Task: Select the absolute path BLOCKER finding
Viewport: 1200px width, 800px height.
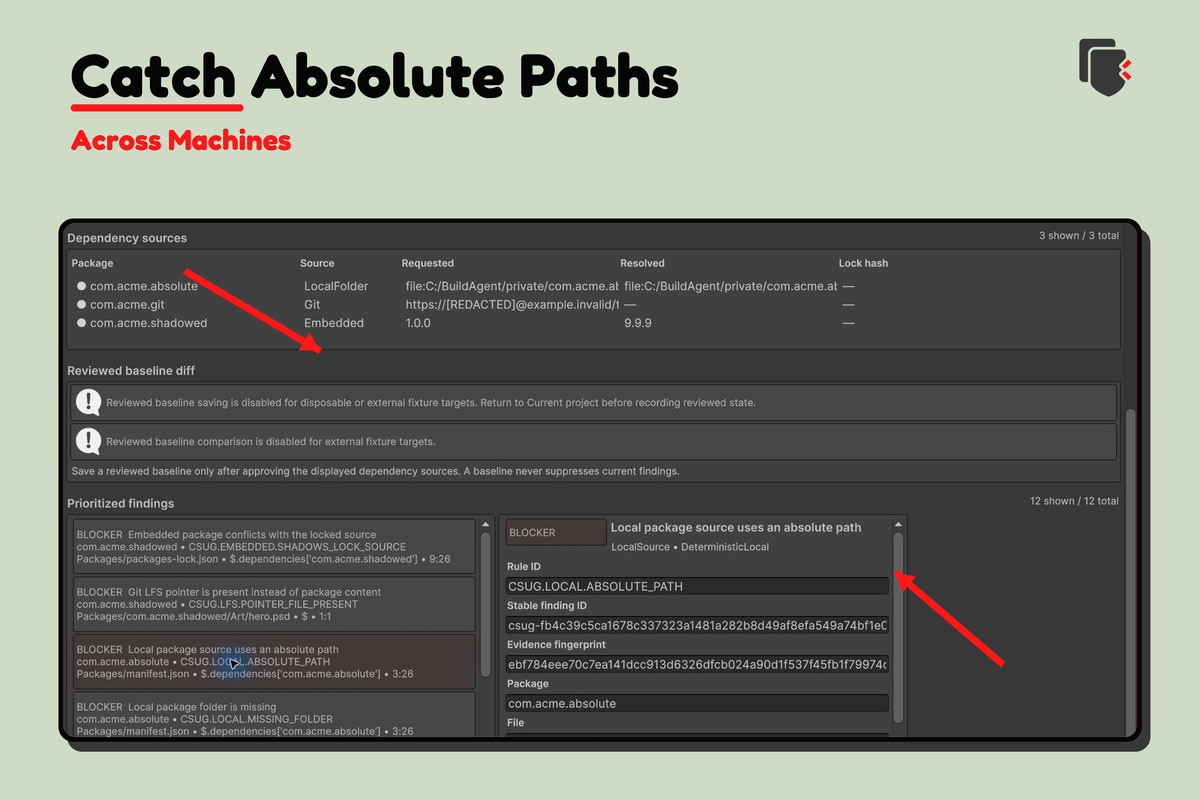Action: pos(274,661)
